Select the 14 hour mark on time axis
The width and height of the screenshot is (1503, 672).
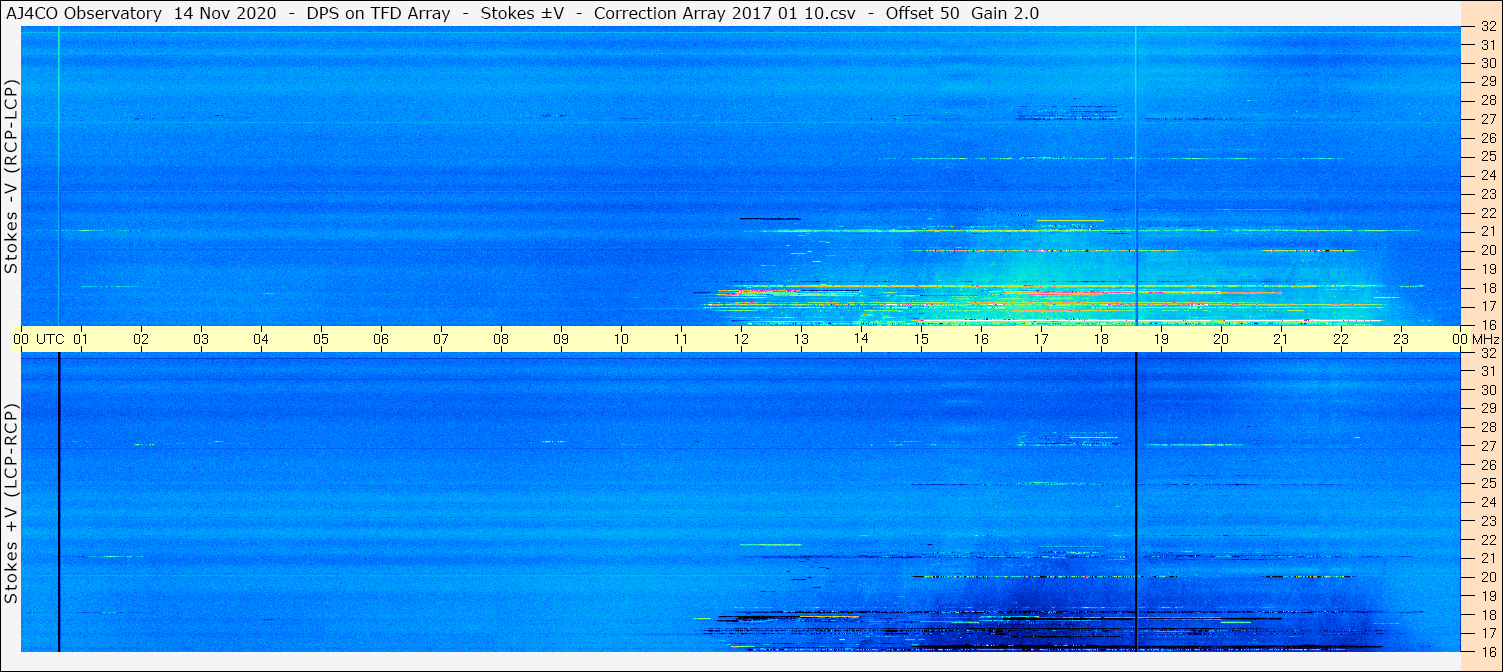861,339
